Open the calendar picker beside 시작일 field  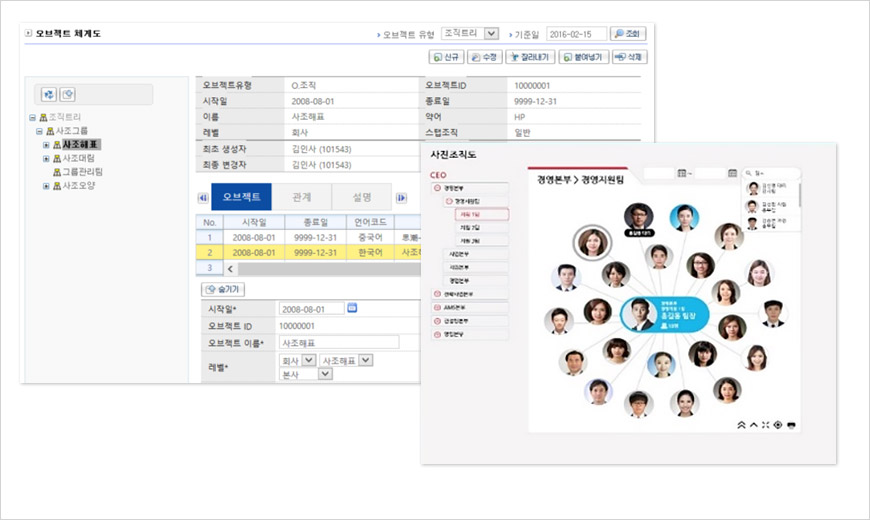pyautogui.click(x=352, y=308)
